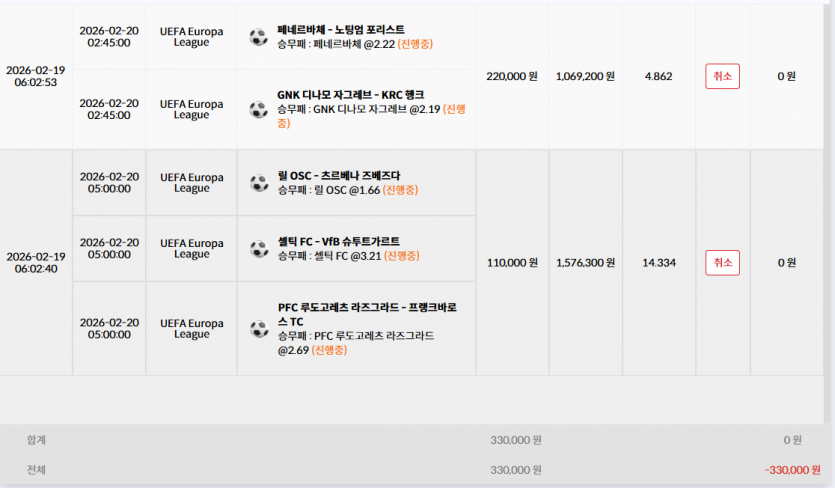Select the 1,069,200 원 expected payout cell

[x=585, y=76]
